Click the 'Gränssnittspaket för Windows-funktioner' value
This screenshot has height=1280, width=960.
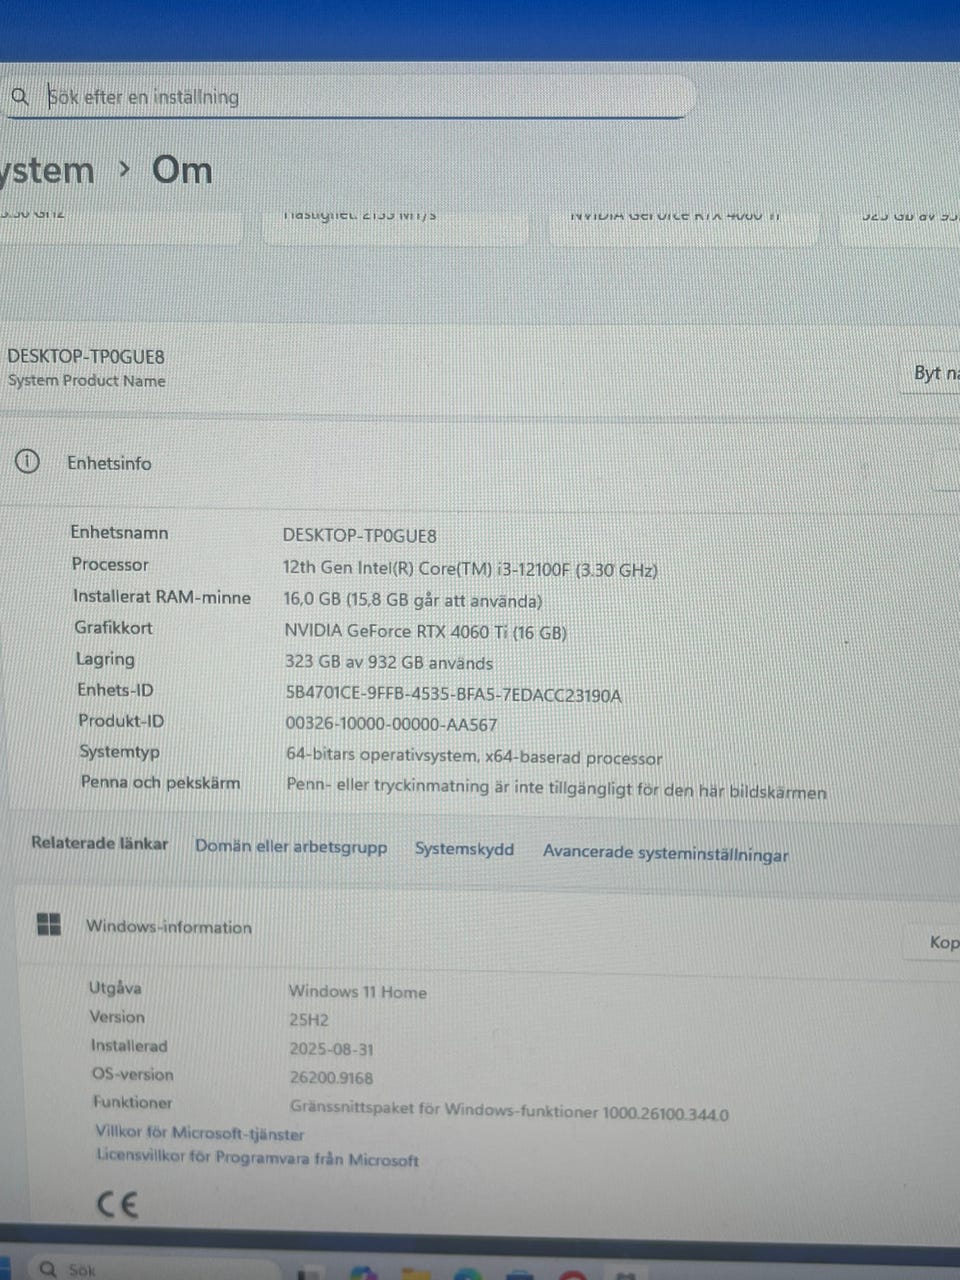coord(509,1110)
